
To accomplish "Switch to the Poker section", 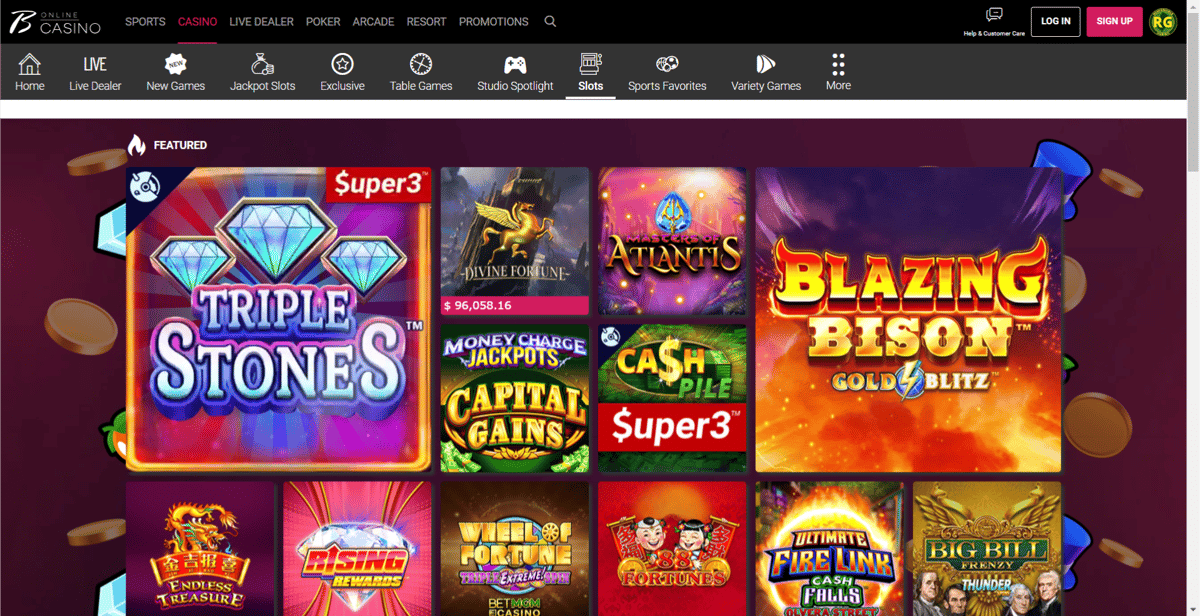I will coord(323,21).
